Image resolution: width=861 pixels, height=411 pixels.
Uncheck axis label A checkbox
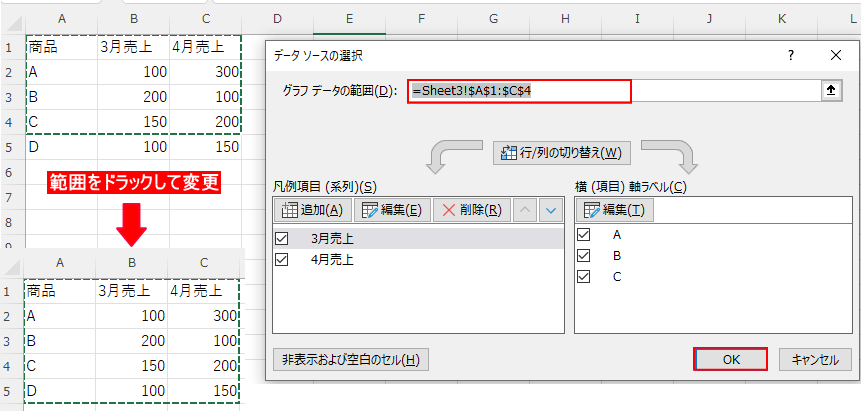[584, 235]
